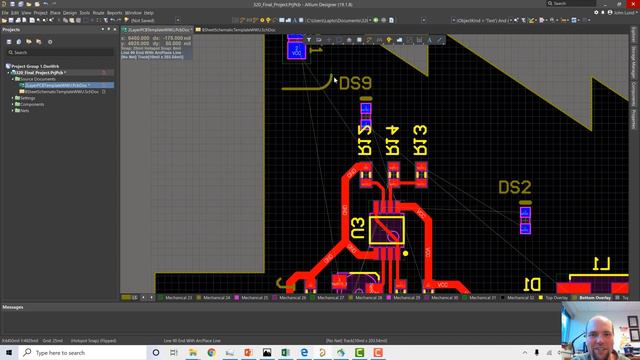
Task: Expand the Nets folder
Action: point(13,111)
